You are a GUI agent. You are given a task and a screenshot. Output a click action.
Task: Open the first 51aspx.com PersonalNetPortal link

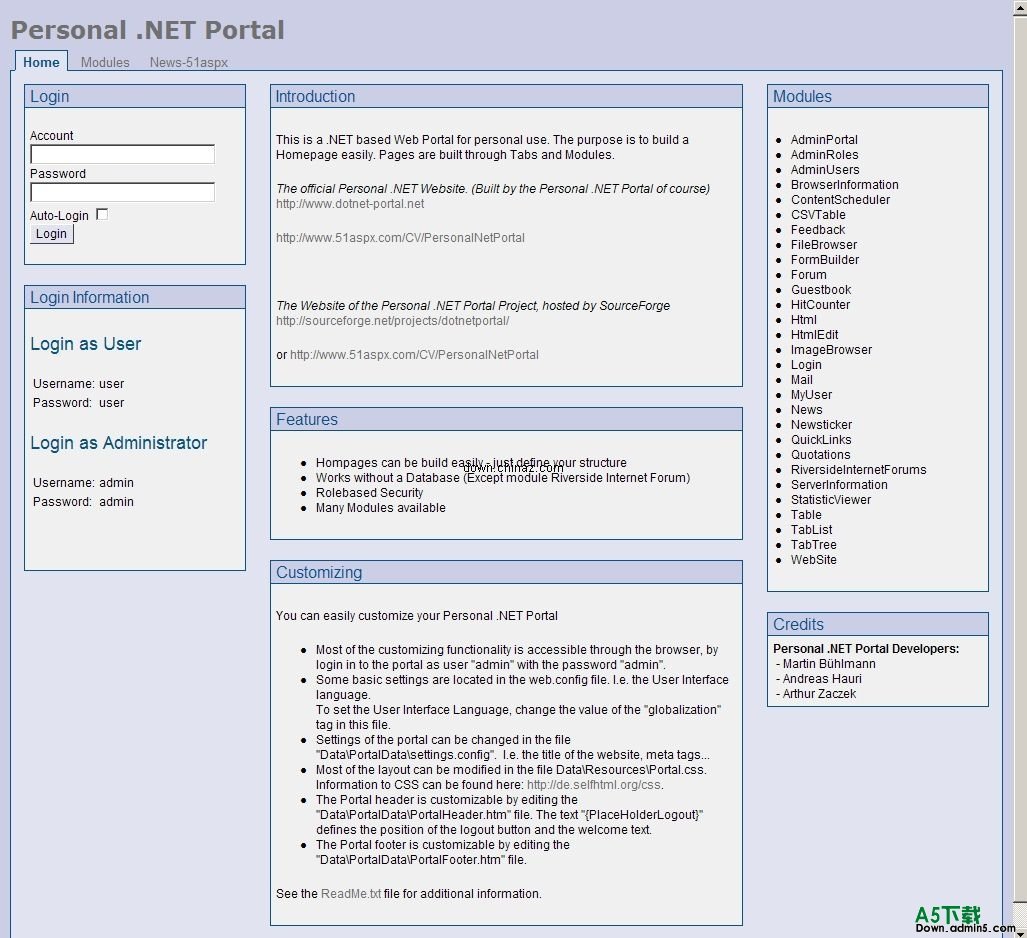click(400, 238)
